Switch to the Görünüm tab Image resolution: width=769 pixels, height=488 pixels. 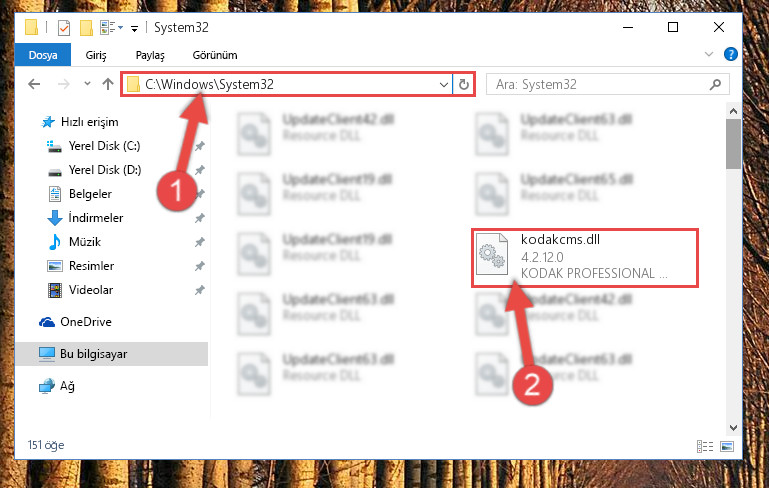point(215,55)
